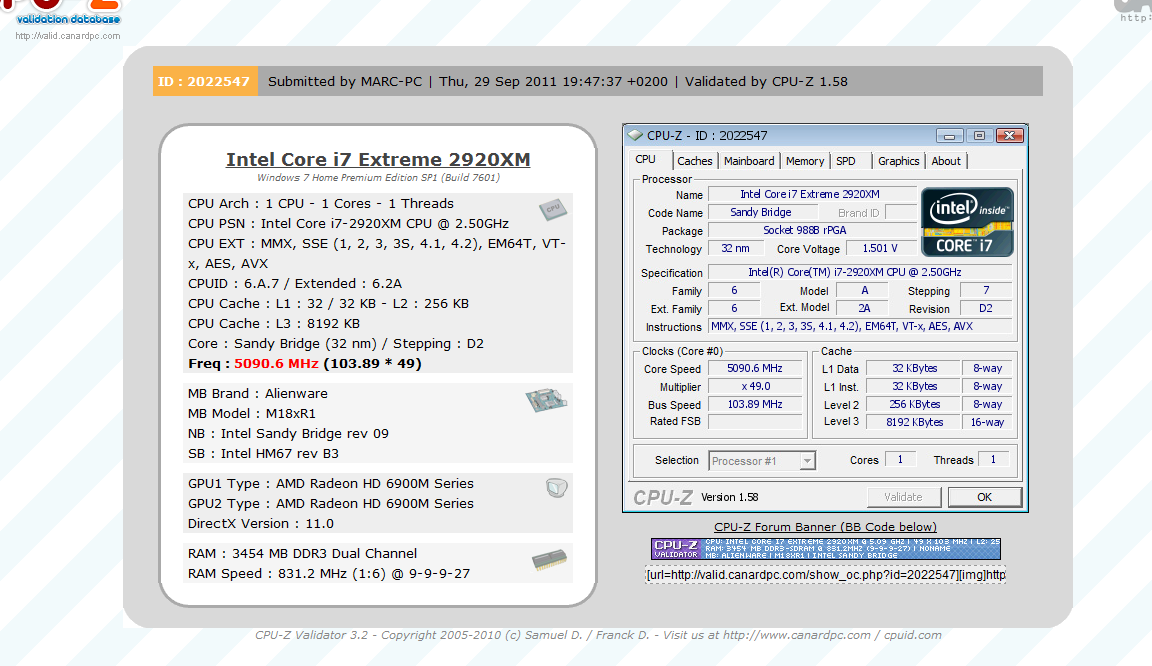1152x666 pixels.
Task: Expand the Processor #1 selection dropdown
Action: [x=807, y=461]
